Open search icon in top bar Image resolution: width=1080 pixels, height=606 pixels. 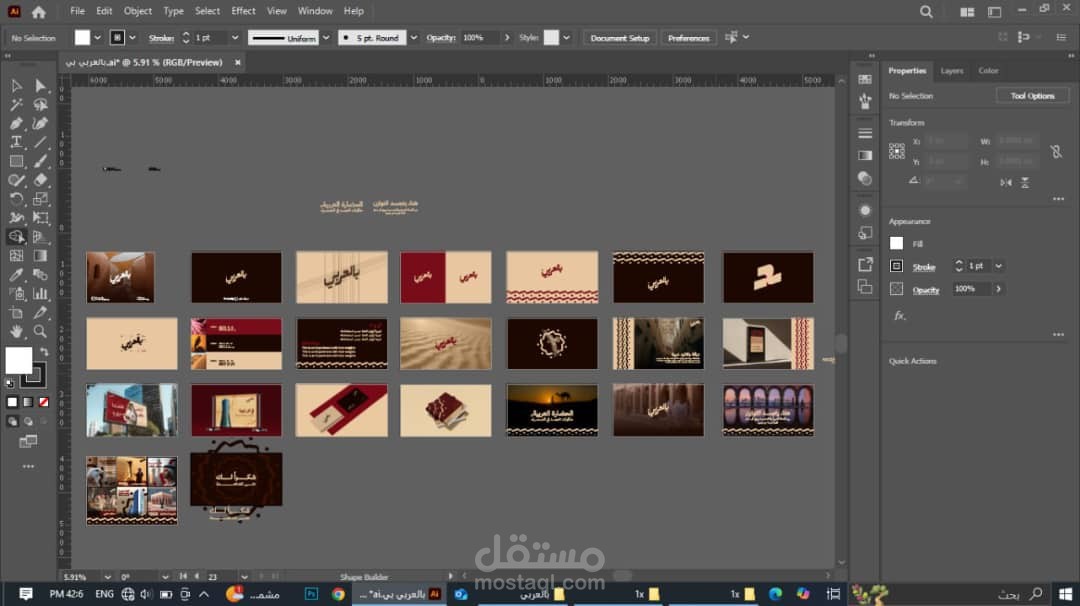[x=926, y=12]
